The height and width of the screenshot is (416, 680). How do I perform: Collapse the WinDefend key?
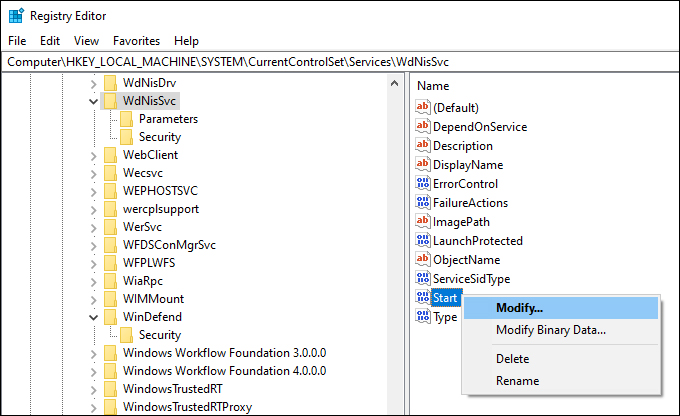[93, 318]
